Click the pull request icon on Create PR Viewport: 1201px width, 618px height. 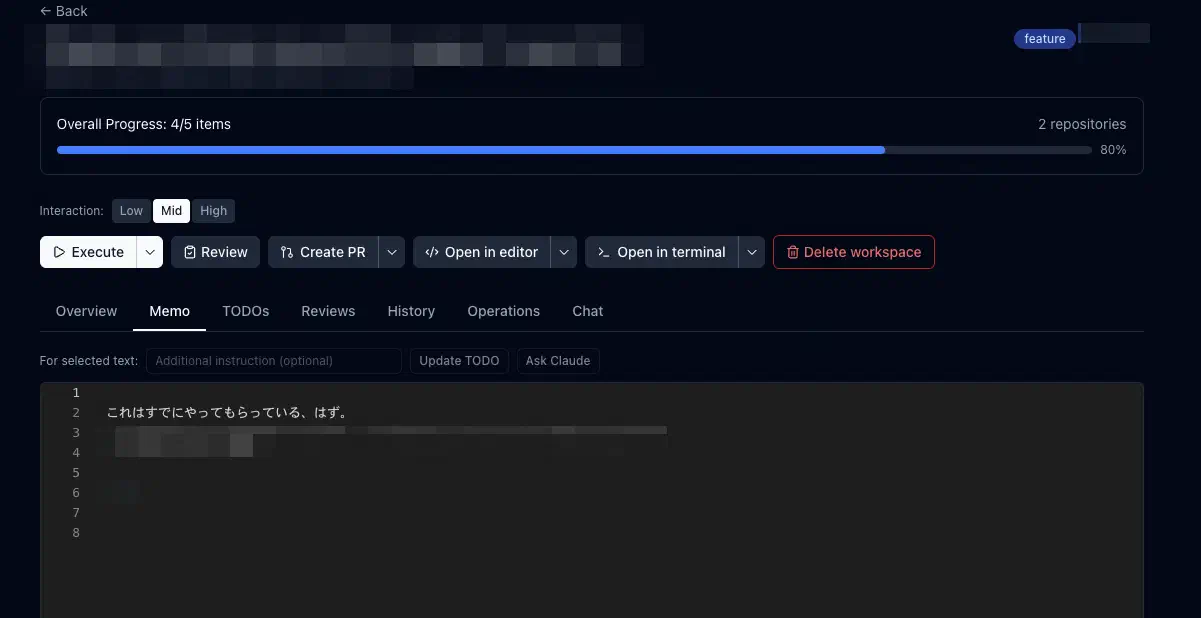pos(287,252)
